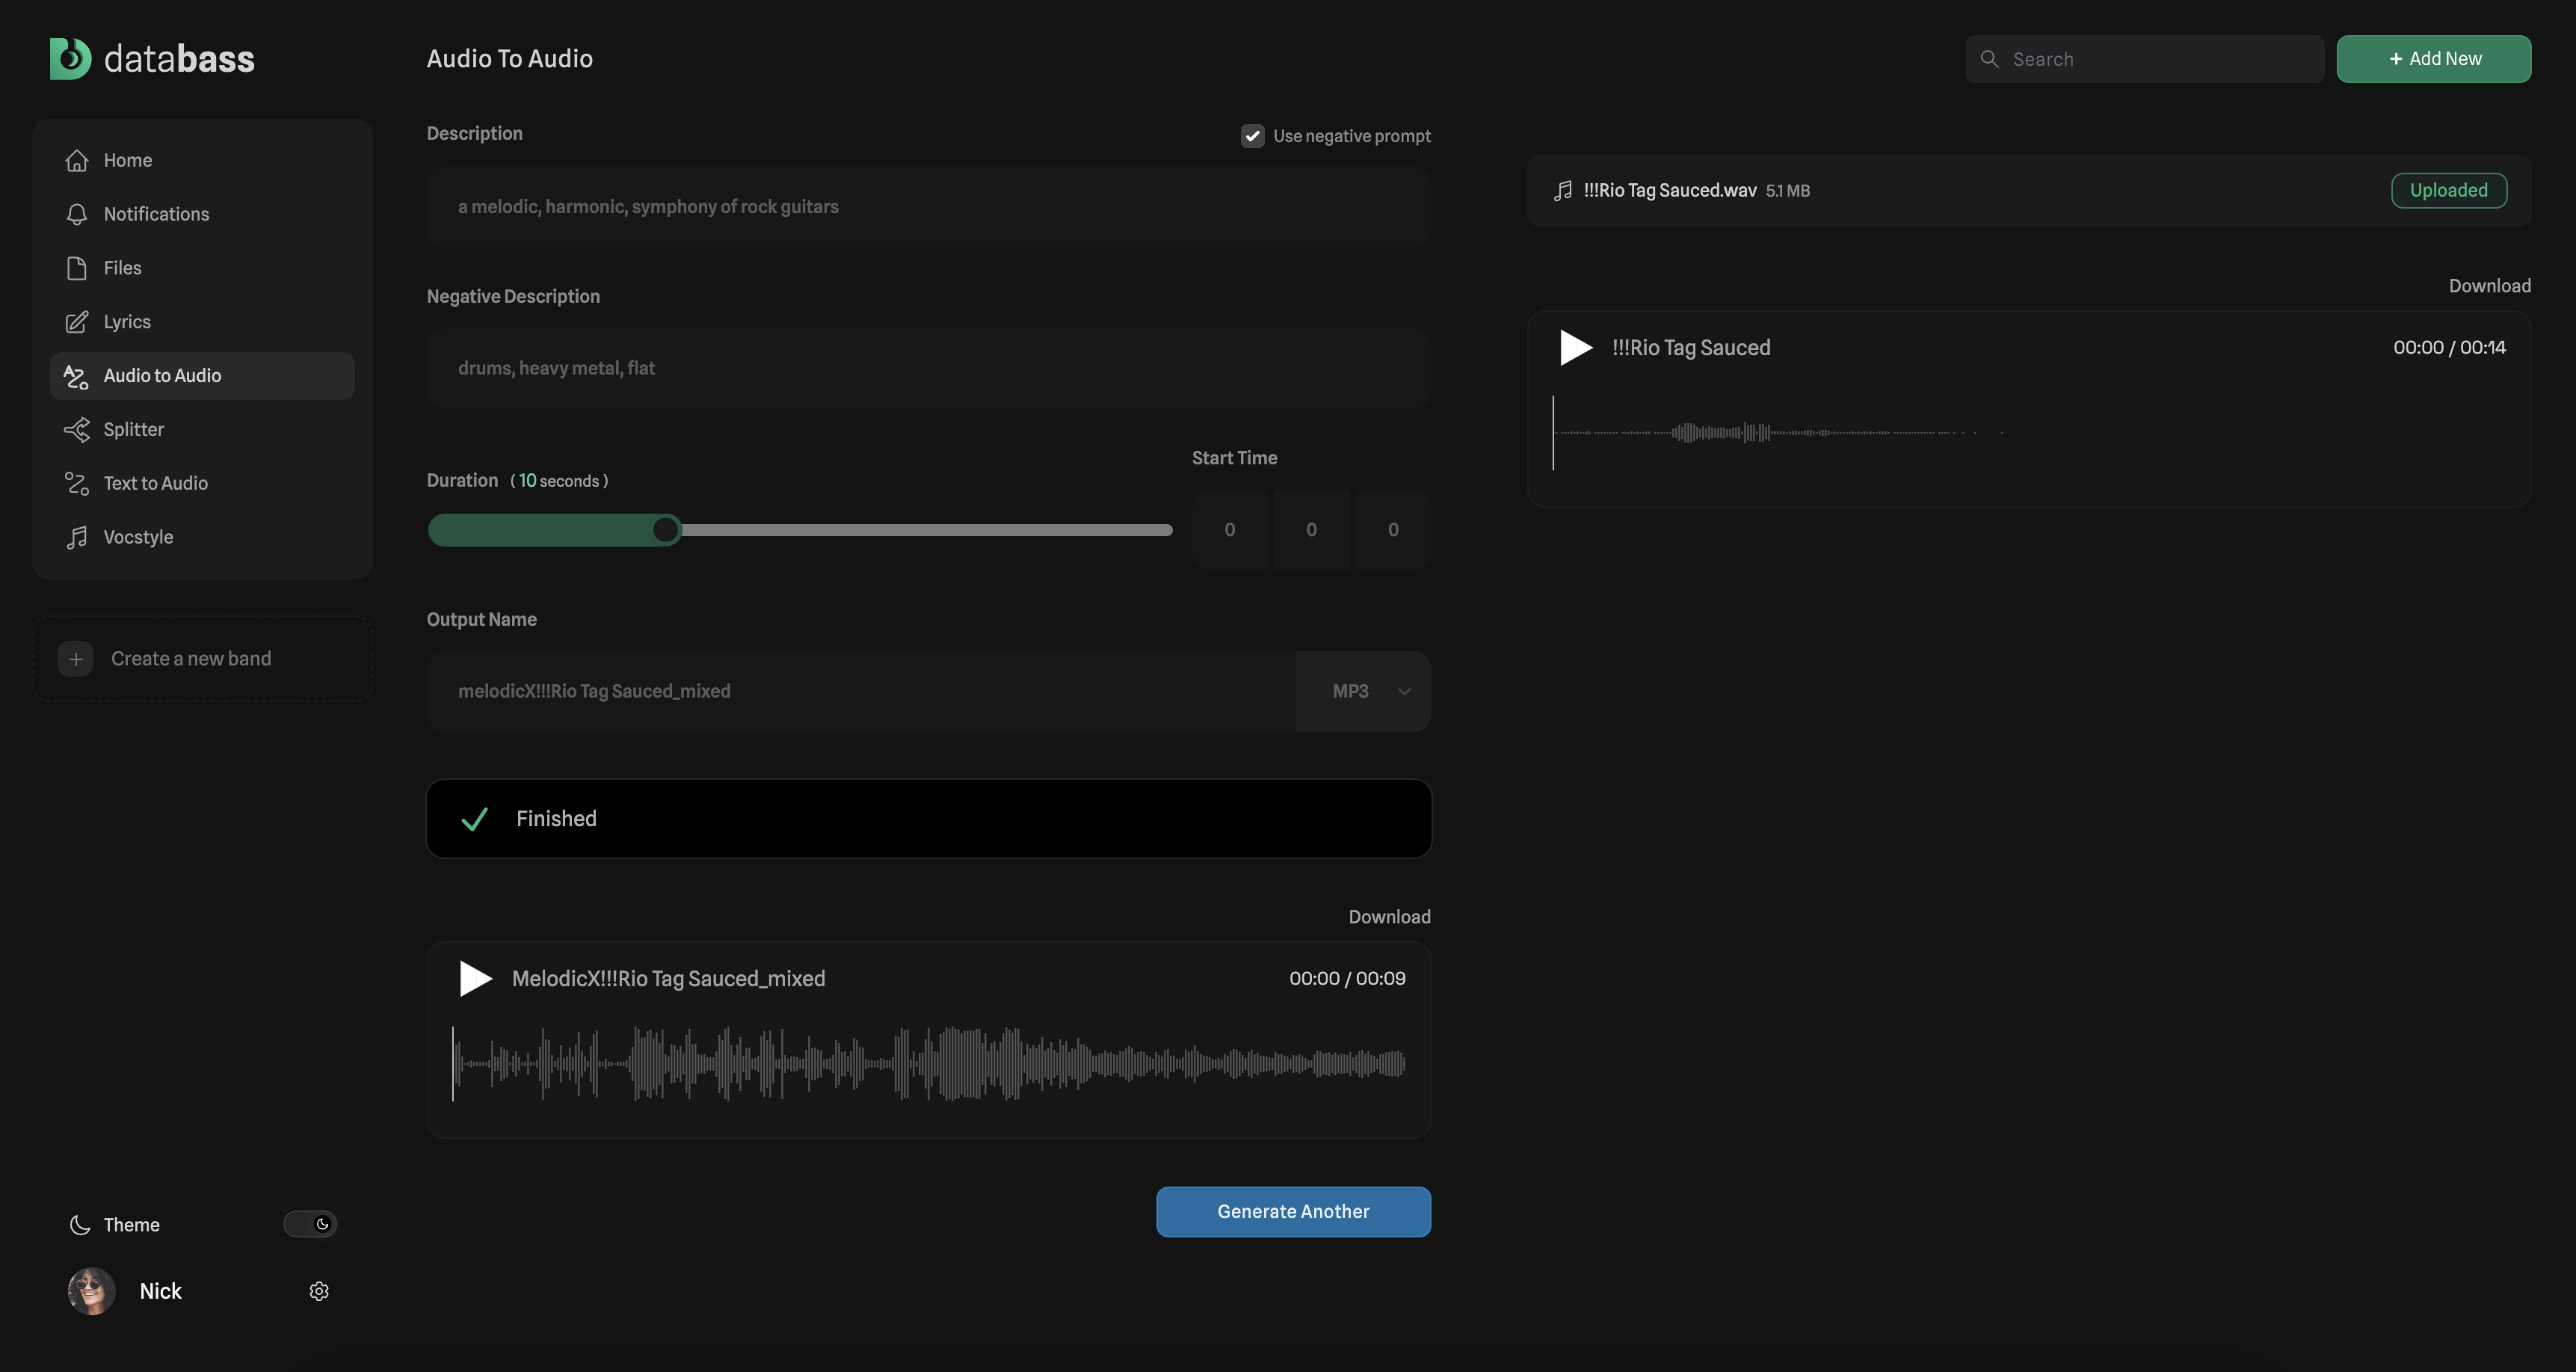The image size is (2576, 1372).
Task: Click the Output Name text field
Action: click(x=861, y=692)
